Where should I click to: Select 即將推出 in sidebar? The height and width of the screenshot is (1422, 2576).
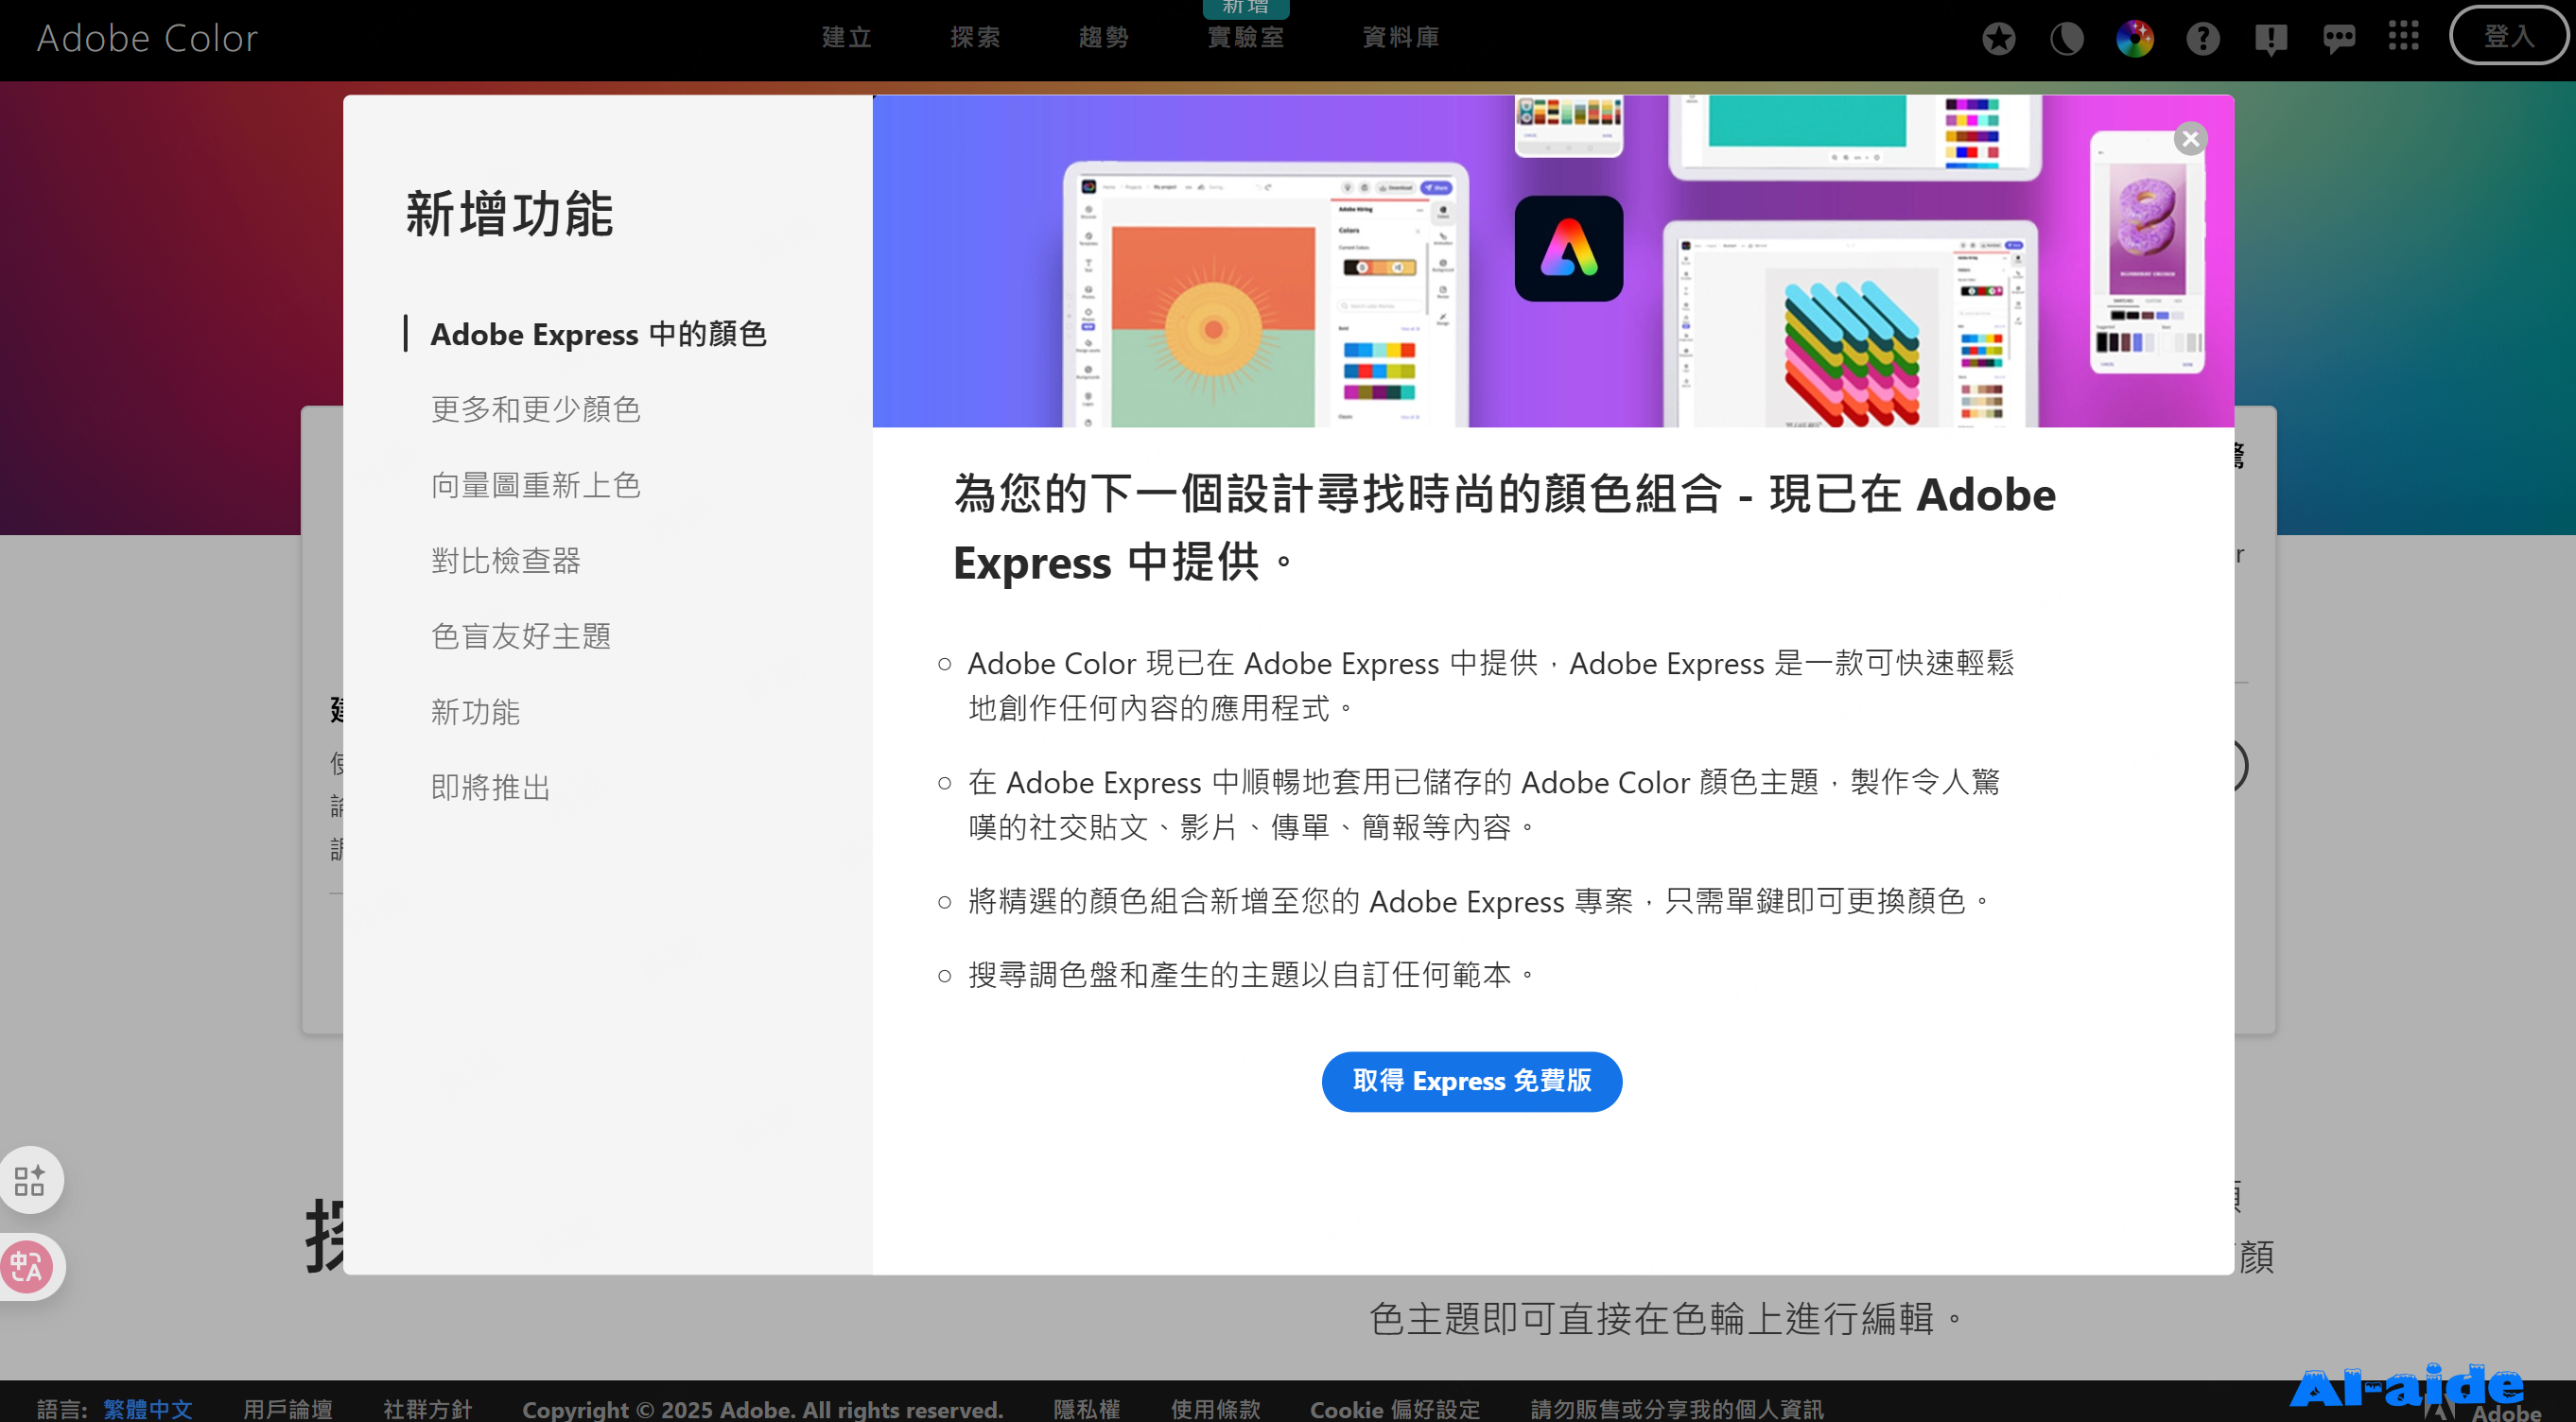click(x=490, y=788)
